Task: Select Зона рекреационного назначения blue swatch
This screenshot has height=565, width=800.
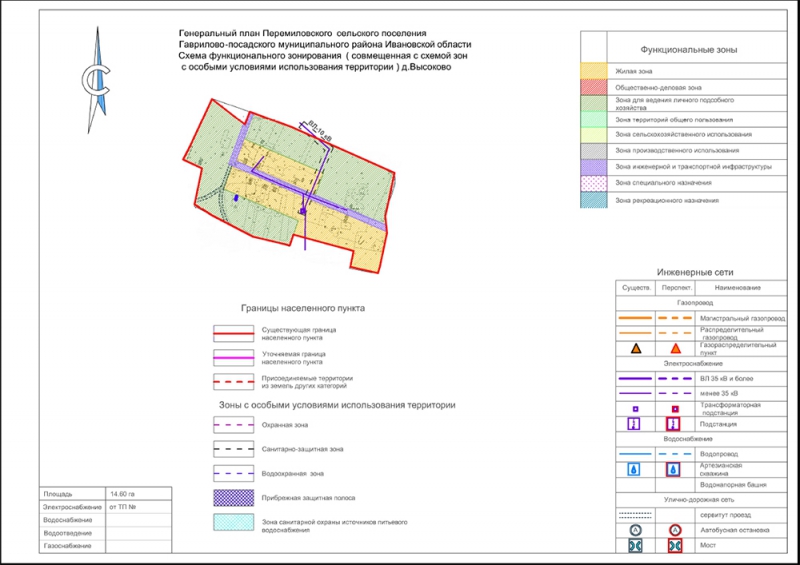Action: [594, 200]
